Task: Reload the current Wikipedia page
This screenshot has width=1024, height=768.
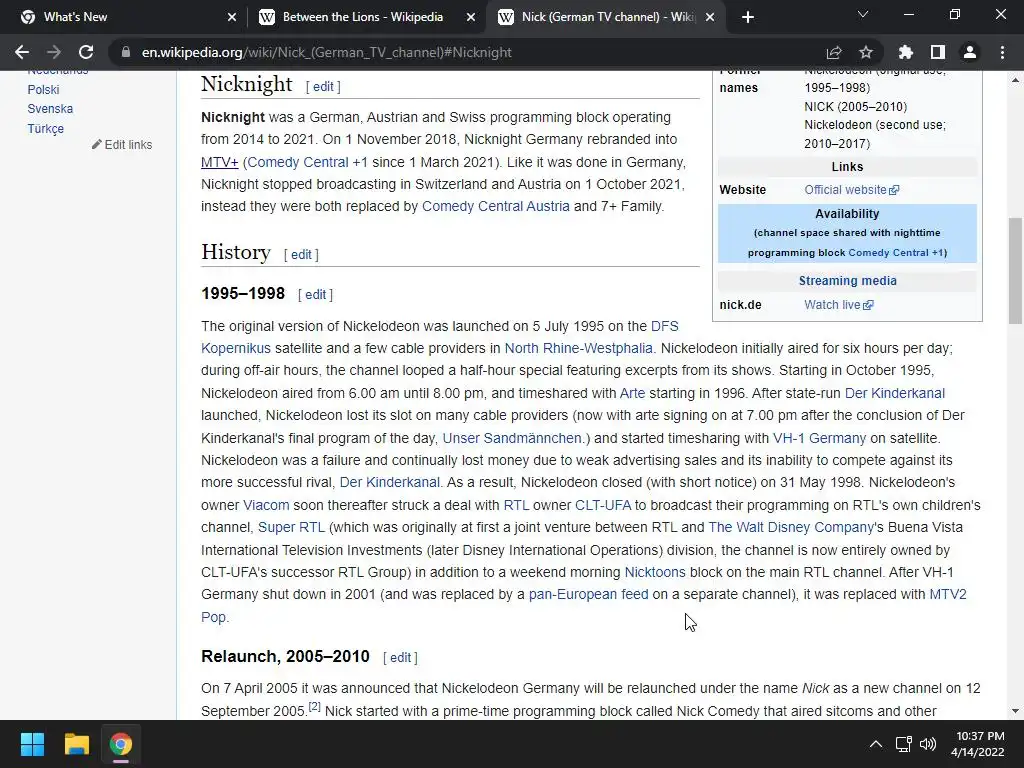Action: click(86, 52)
